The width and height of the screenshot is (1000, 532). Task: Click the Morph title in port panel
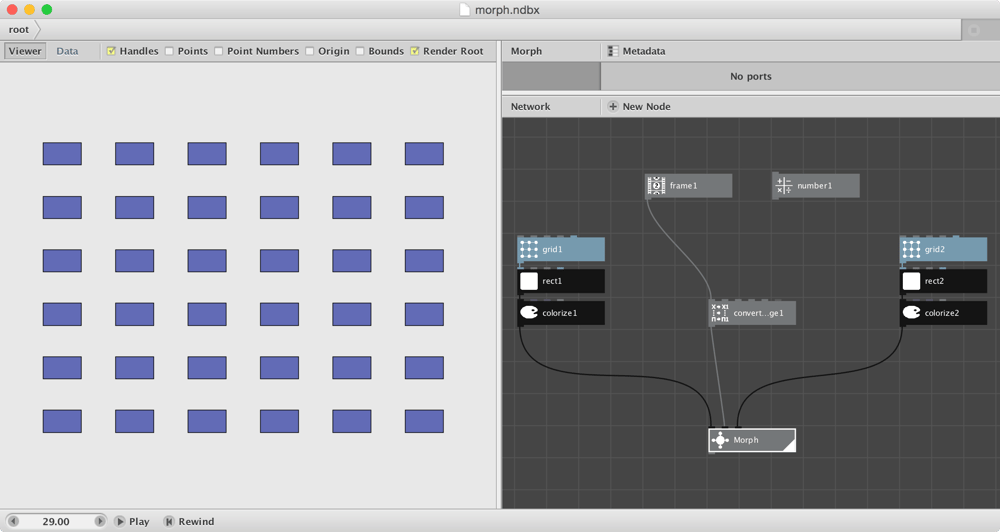(x=526, y=51)
